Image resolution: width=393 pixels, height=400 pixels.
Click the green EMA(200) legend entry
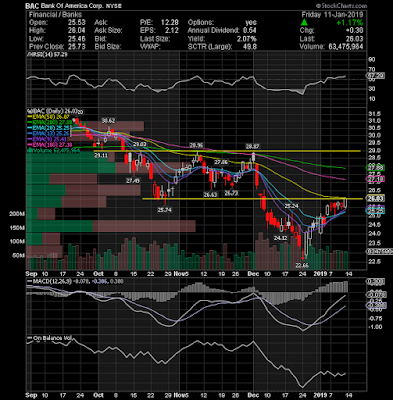click(50, 123)
